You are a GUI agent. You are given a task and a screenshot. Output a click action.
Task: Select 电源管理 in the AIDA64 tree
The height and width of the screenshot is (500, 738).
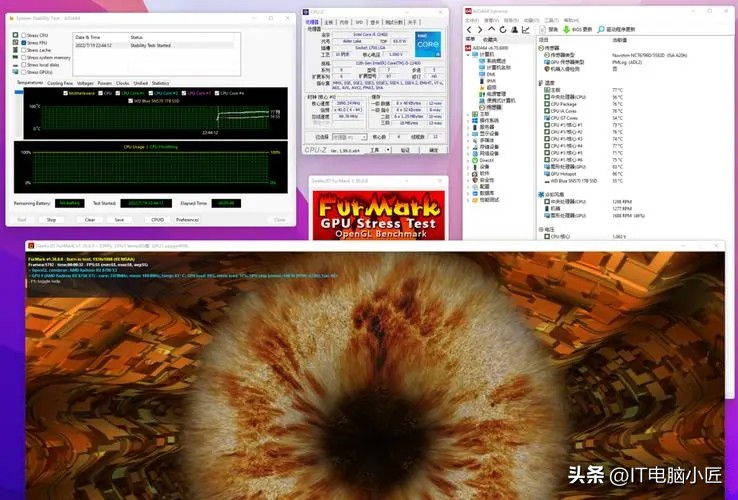pyautogui.click(x=491, y=94)
